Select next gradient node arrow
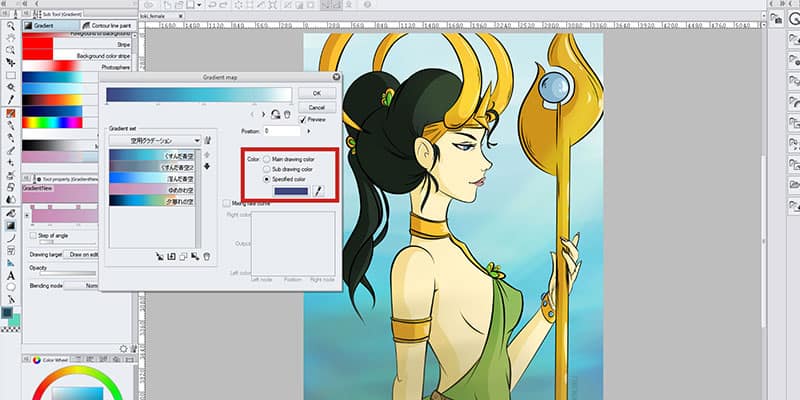 point(263,115)
